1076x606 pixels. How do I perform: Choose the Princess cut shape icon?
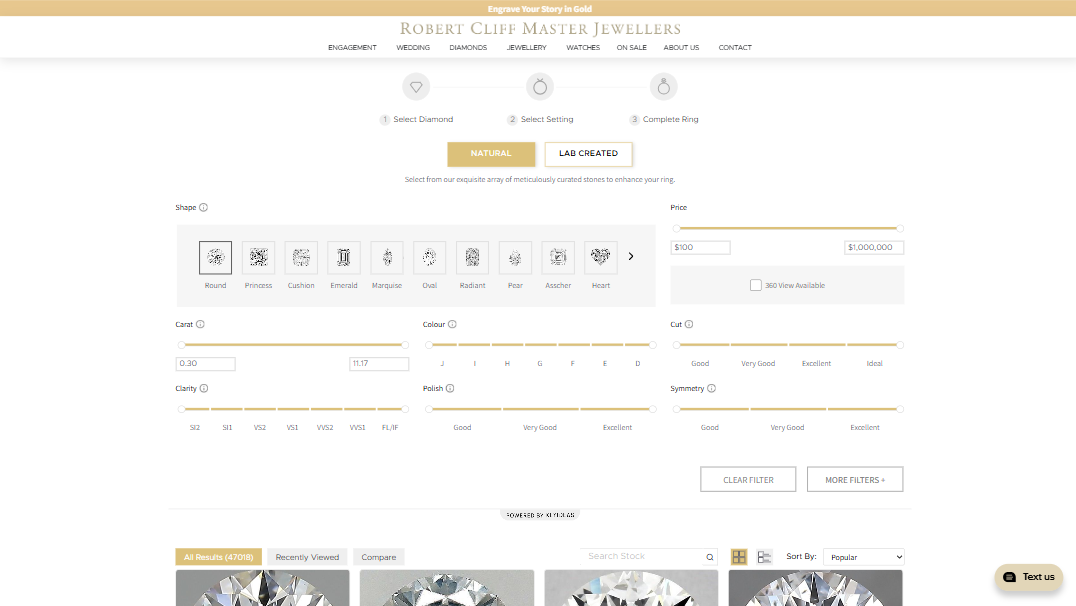point(258,258)
